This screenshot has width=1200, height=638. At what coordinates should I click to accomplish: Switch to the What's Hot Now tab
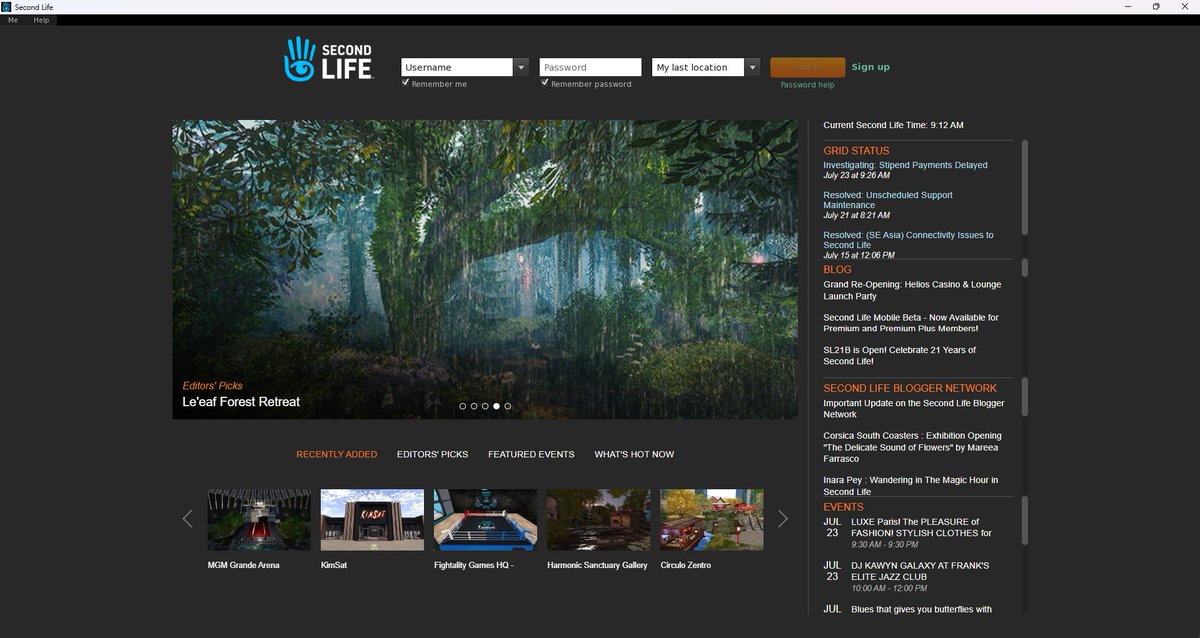point(634,454)
